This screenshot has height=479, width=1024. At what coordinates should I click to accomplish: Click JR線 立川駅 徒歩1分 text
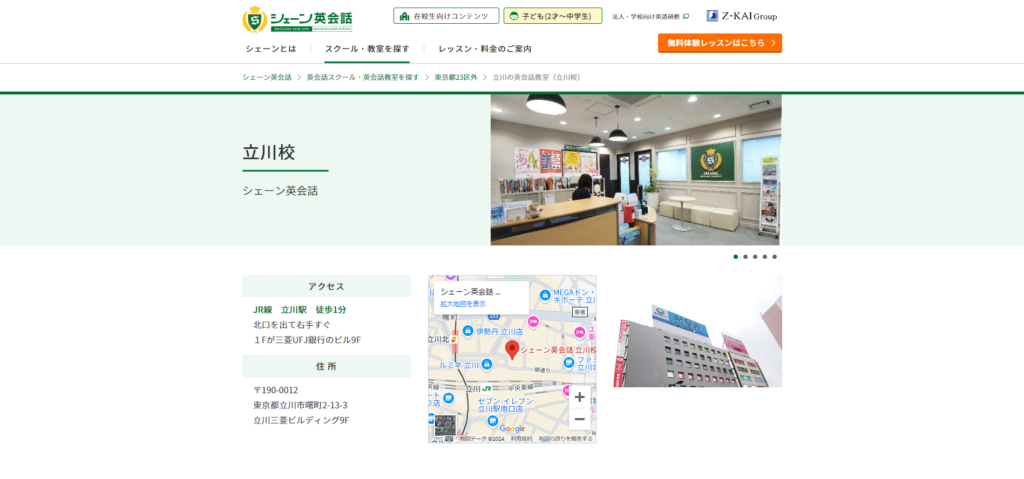tap(300, 310)
